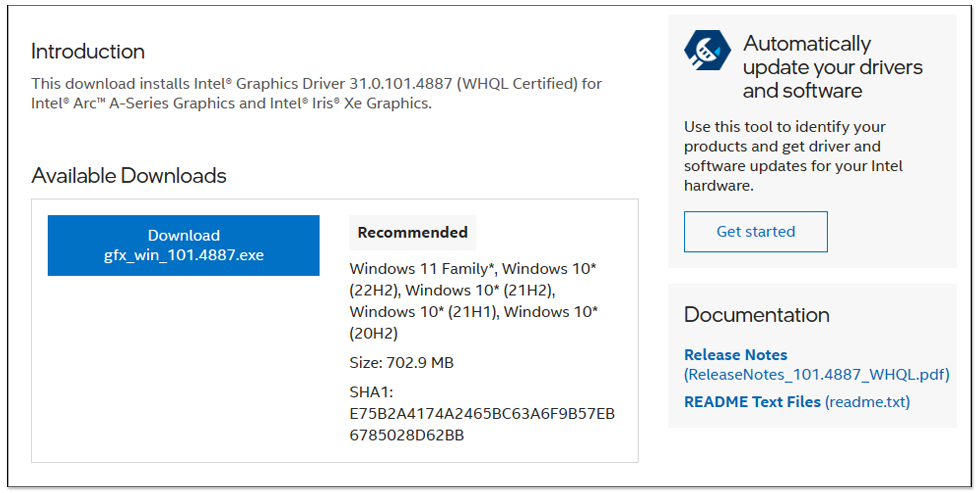The height and width of the screenshot is (493, 979).
Task: Click the readme.txt file name in parentheses
Action: [867, 402]
